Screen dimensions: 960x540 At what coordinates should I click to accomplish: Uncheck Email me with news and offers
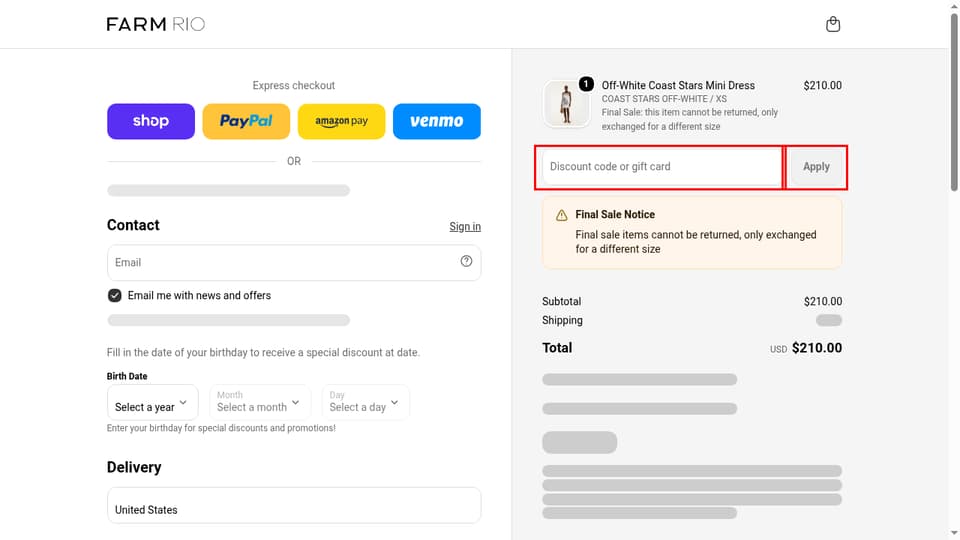point(114,296)
